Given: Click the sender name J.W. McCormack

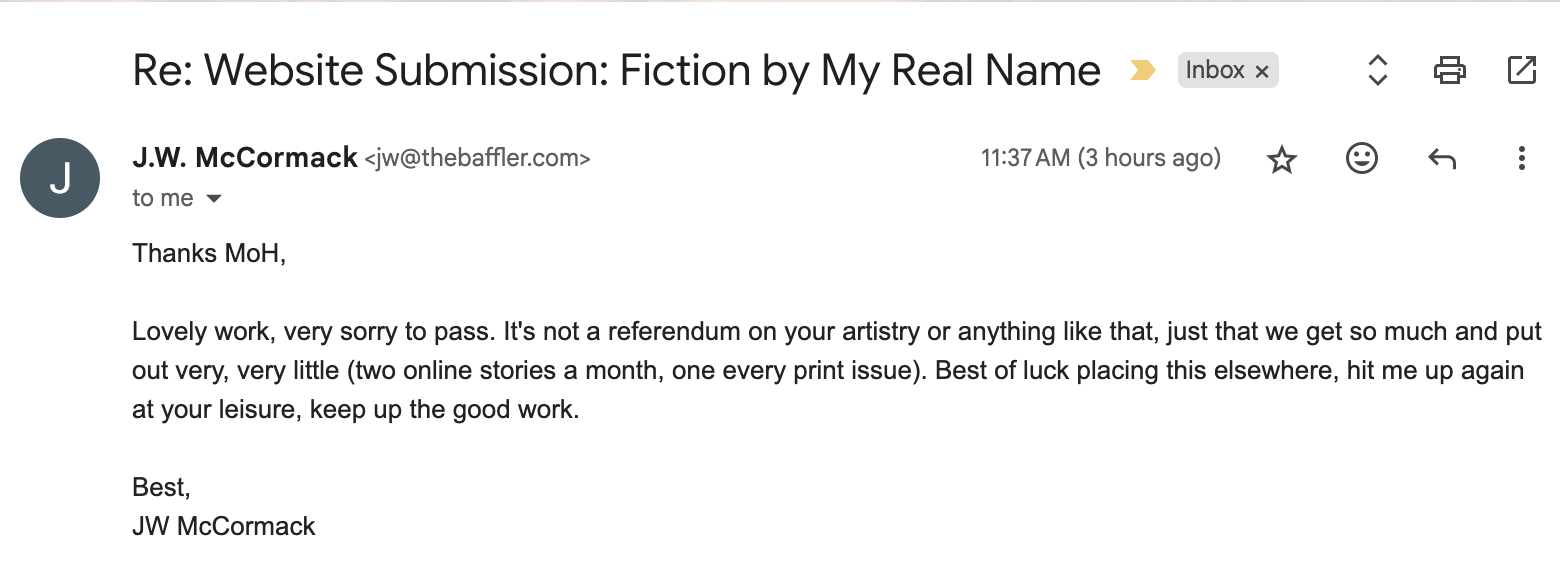Looking at the screenshot, I should (245, 157).
